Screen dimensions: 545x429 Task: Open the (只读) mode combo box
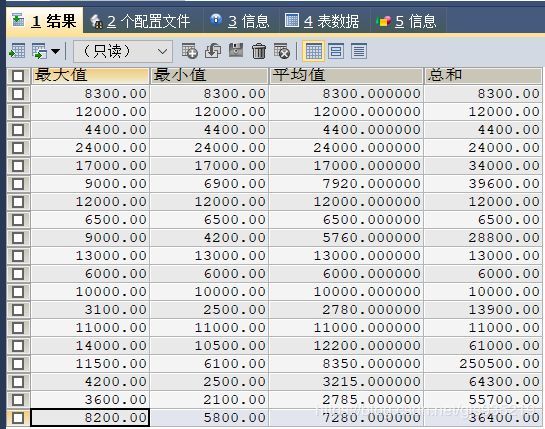(x=123, y=51)
